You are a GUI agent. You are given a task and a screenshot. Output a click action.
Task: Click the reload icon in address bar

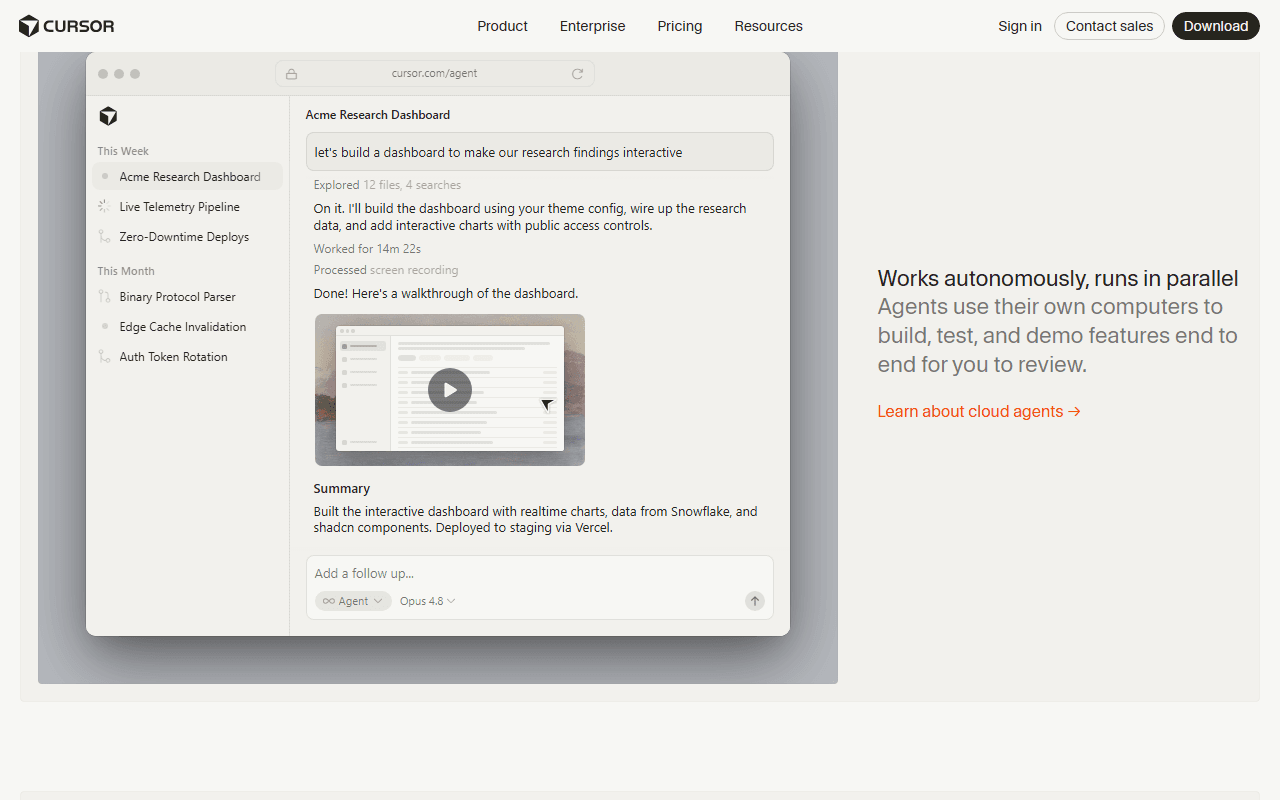577,74
